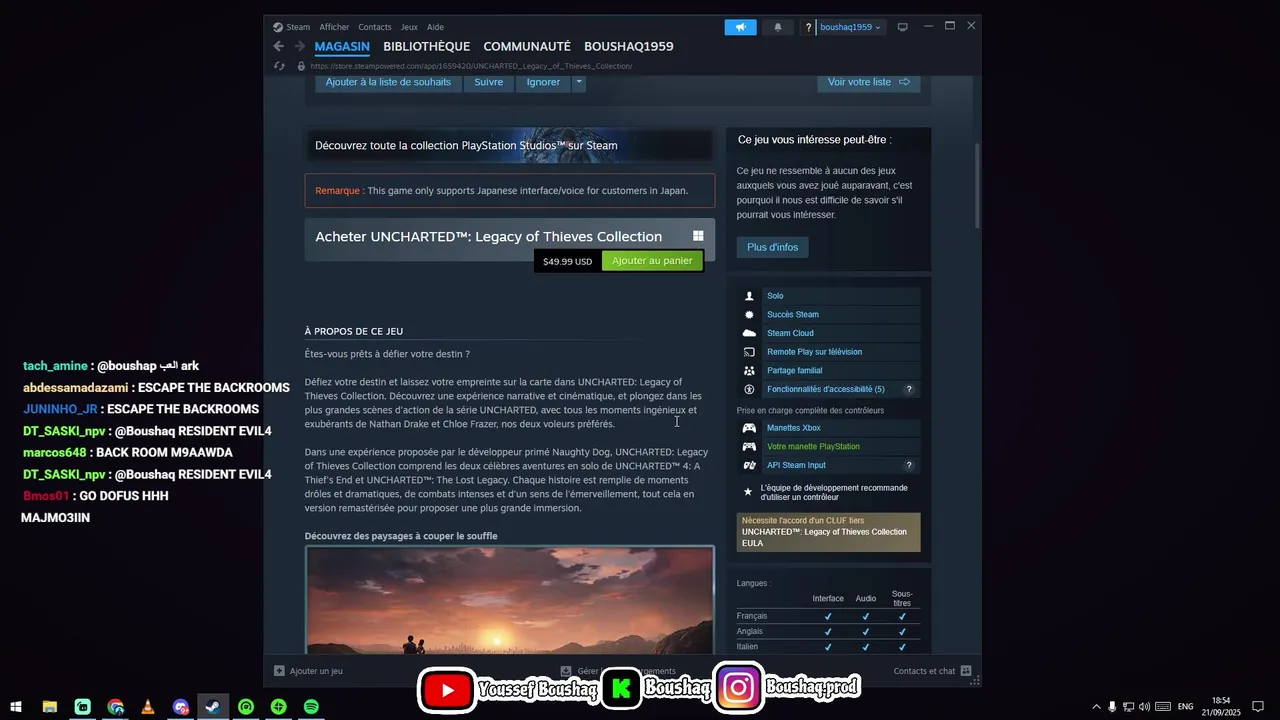Click Ajouter à la liste de souhaits
The width and height of the screenshot is (1280, 720).
coord(388,82)
